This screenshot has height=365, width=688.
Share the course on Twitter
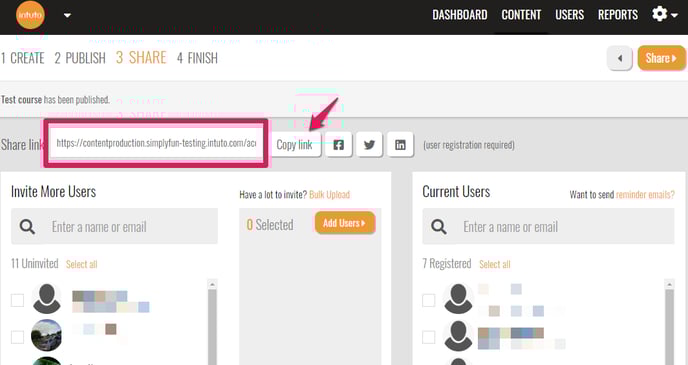(369, 144)
